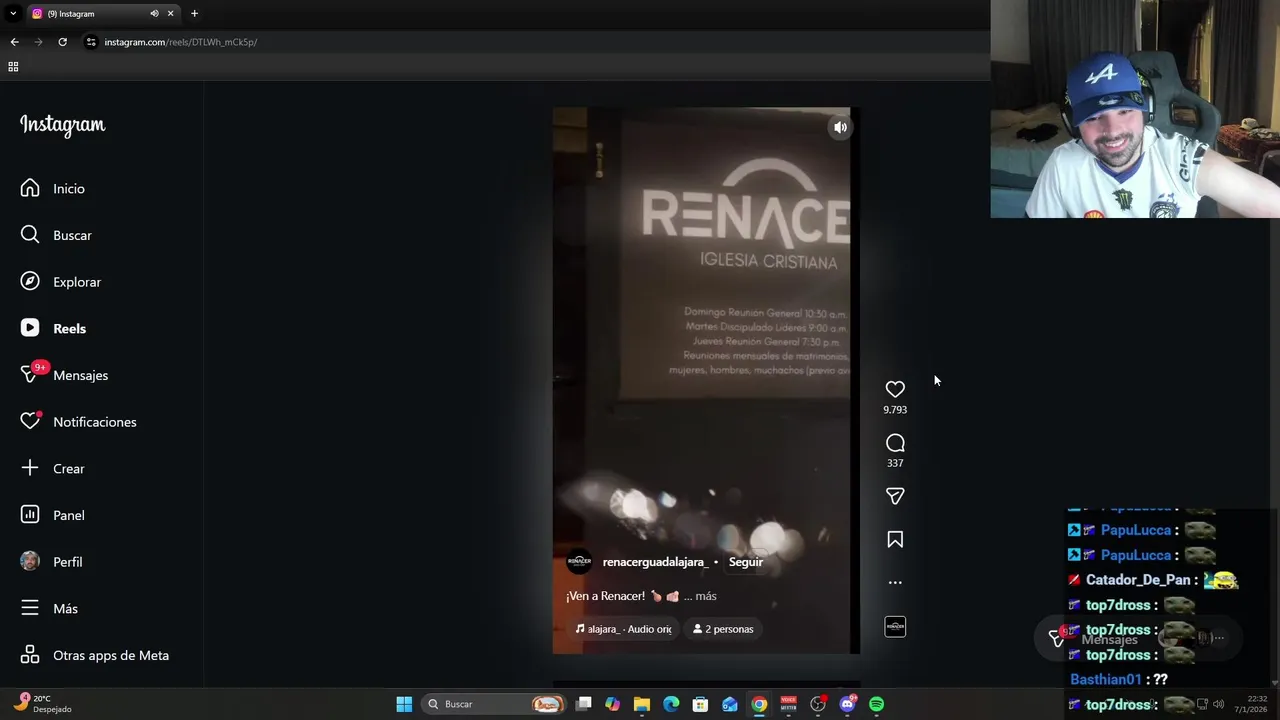This screenshot has height=720, width=1280.
Task: Click the 337 comments count
Action: tap(895, 463)
